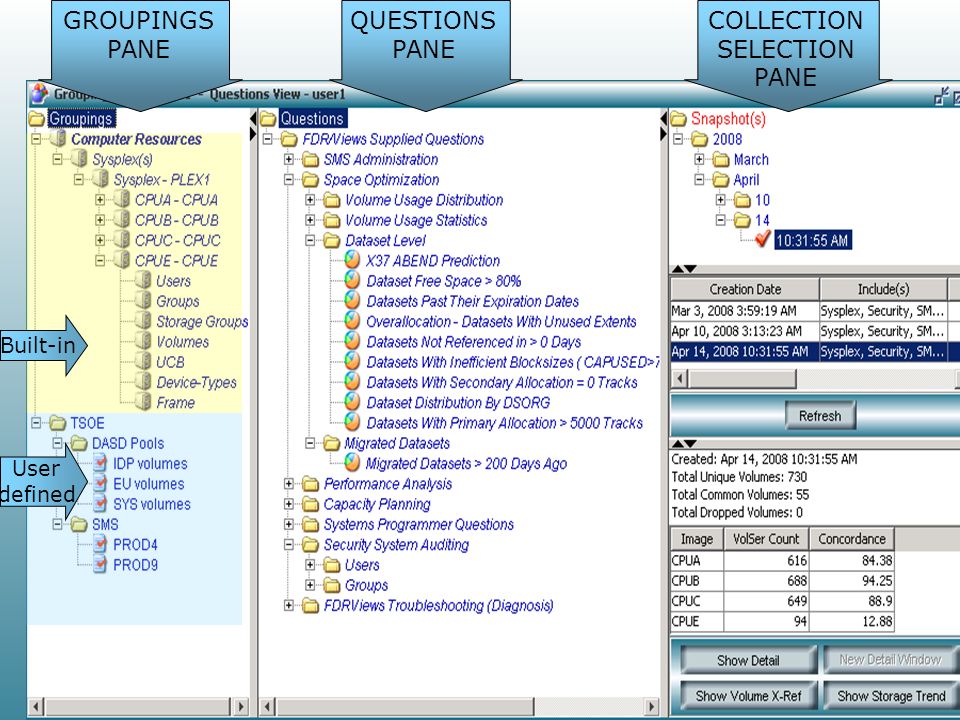Click the collapse arrows below the Refresh bar

[x=684, y=443]
